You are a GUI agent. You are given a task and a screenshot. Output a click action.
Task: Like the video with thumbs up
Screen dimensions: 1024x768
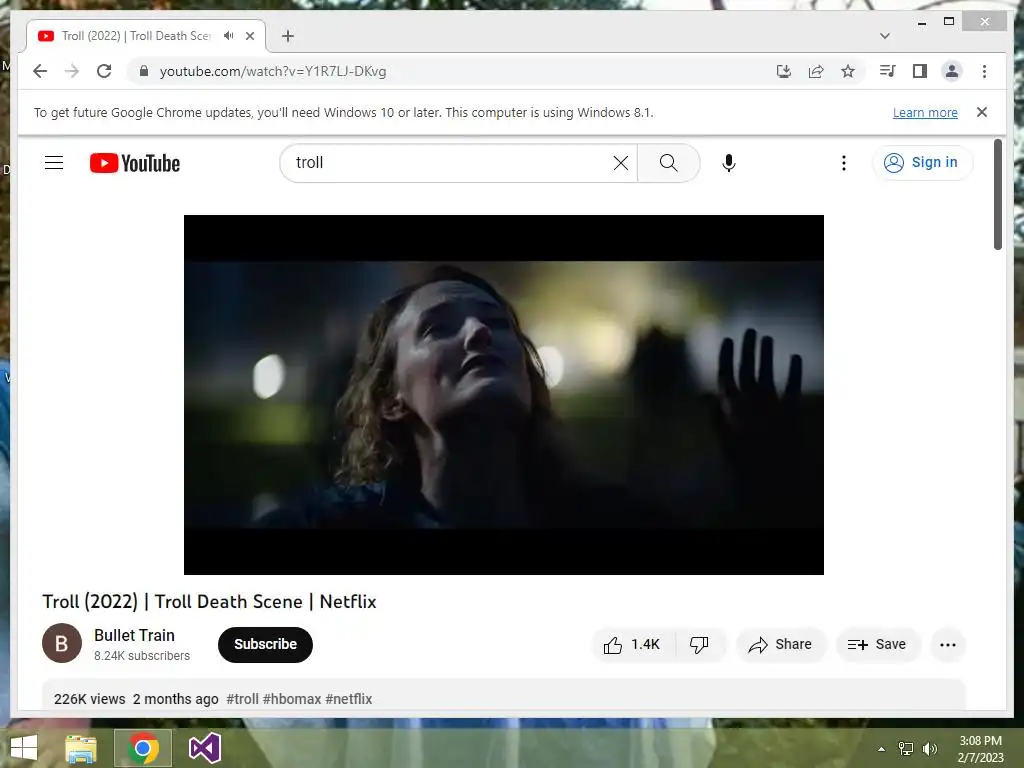coord(632,645)
